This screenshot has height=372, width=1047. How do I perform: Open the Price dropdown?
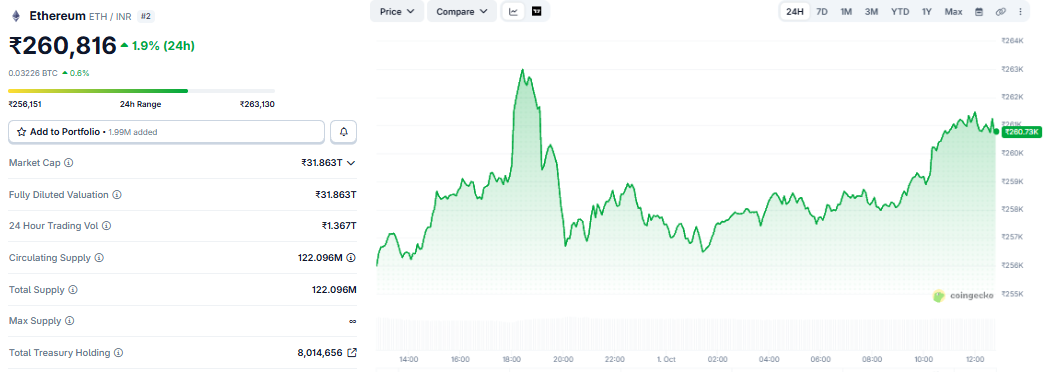click(397, 11)
